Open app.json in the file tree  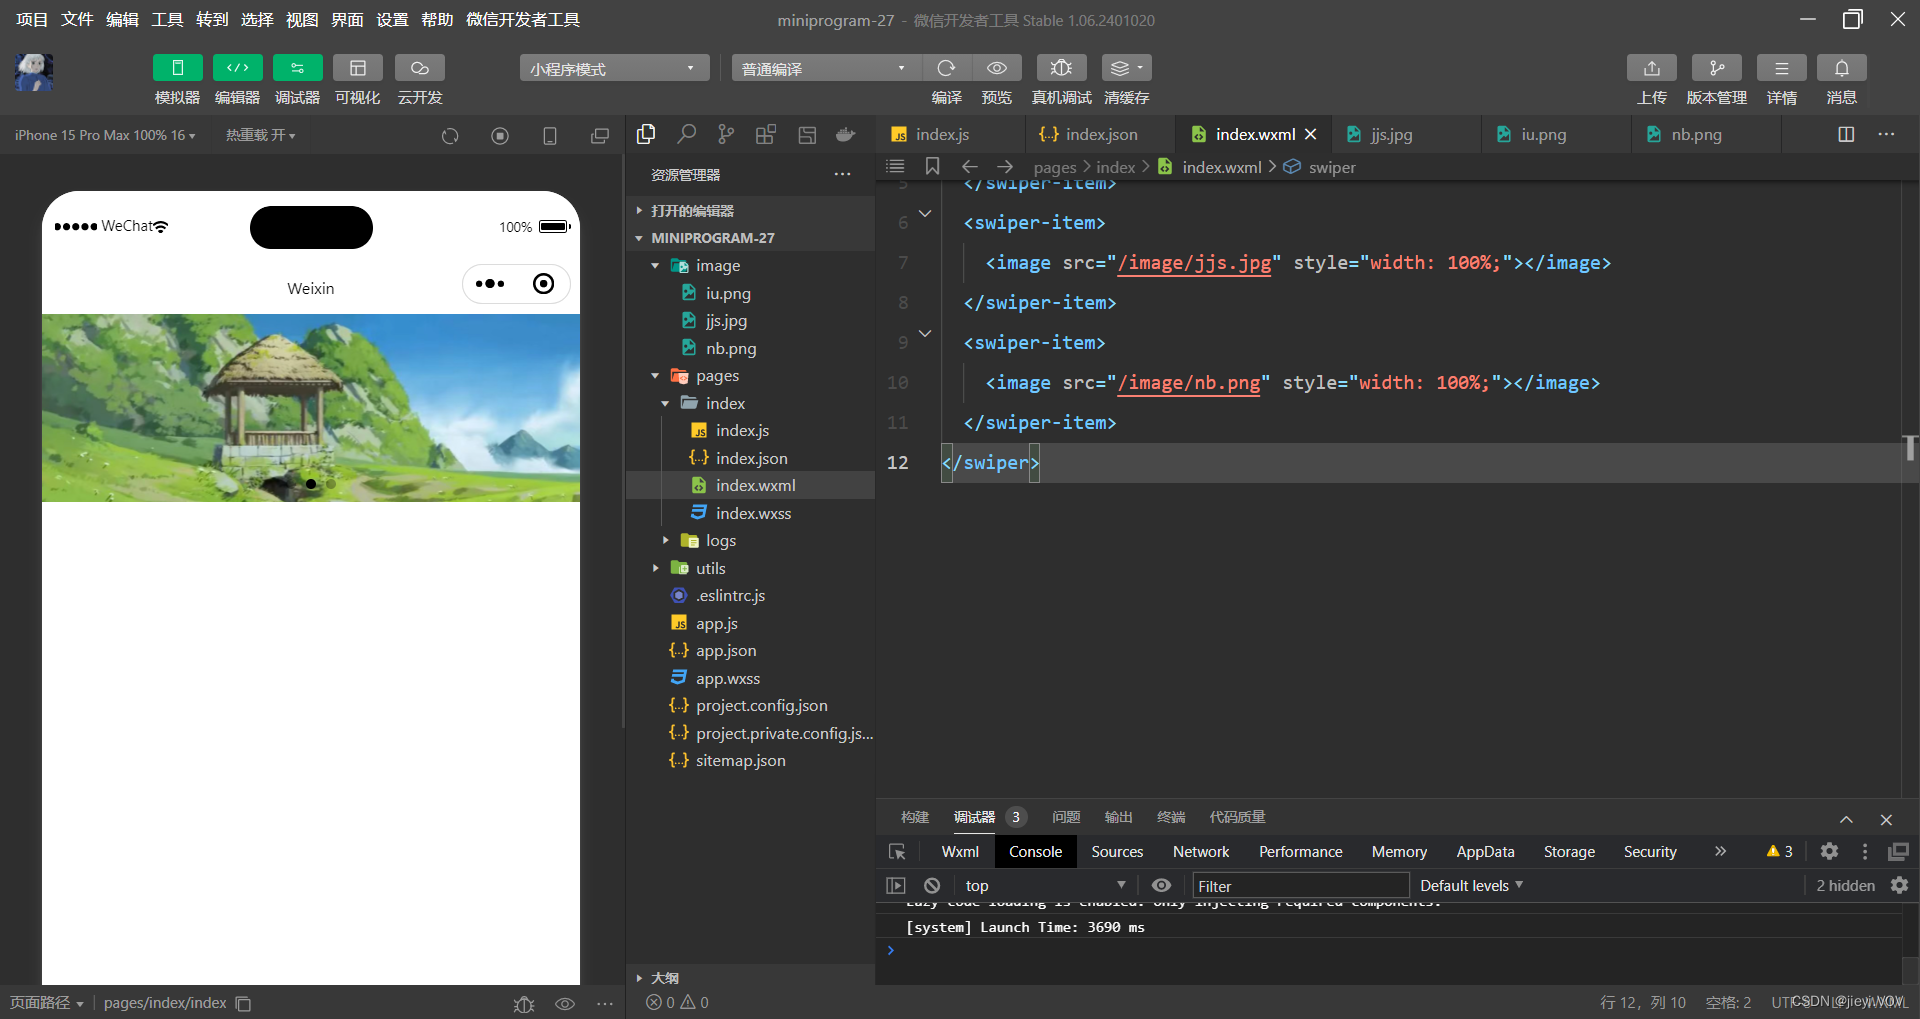pos(726,650)
